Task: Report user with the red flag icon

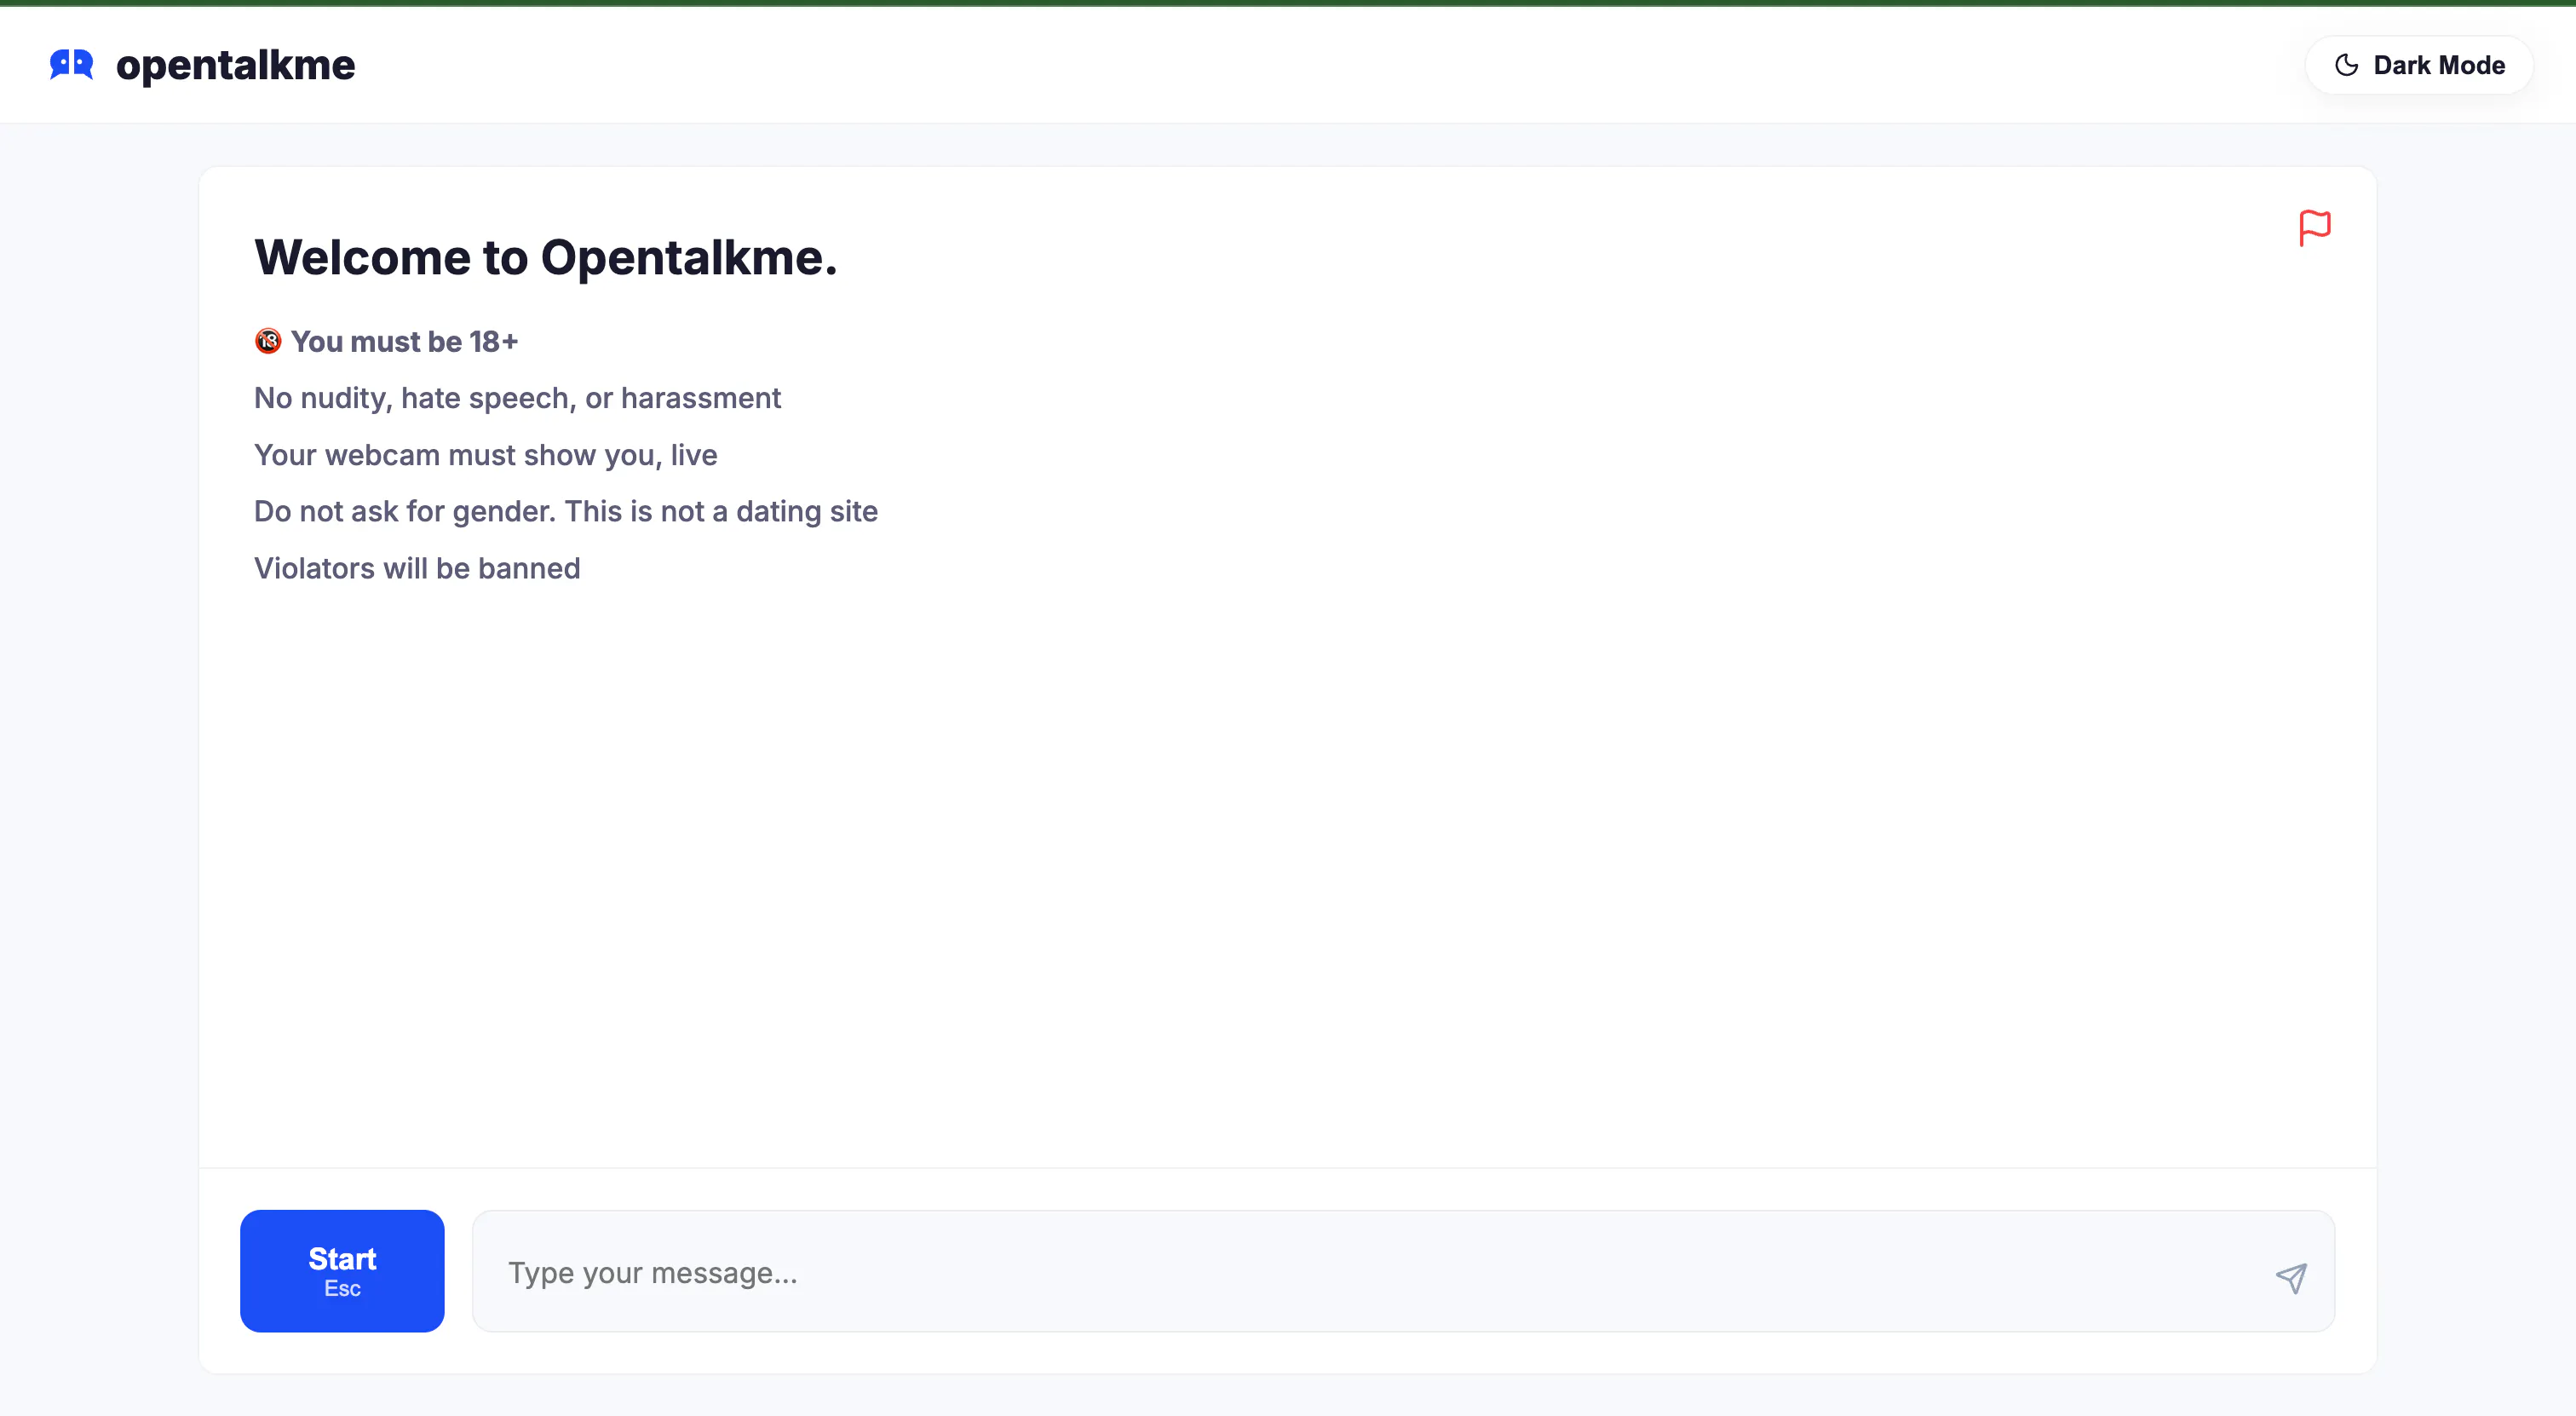Action: coord(2314,228)
